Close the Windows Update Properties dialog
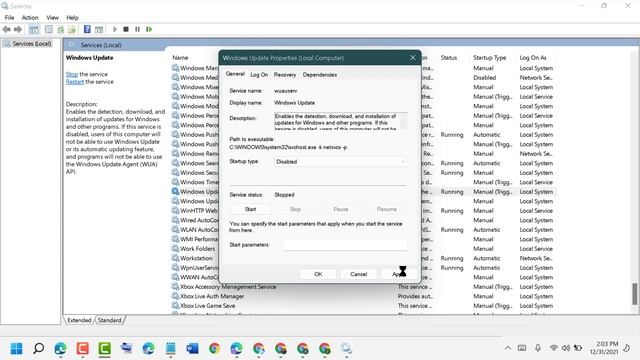This screenshot has width=640, height=360. pyautogui.click(x=412, y=58)
